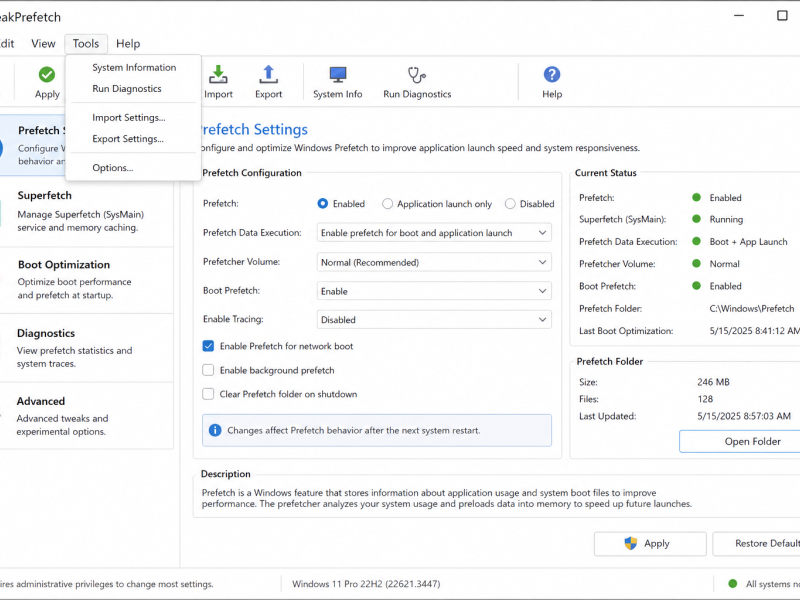Select Prefetch Enabled radio button
The height and width of the screenshot is (600, 800).
point(322,204)
